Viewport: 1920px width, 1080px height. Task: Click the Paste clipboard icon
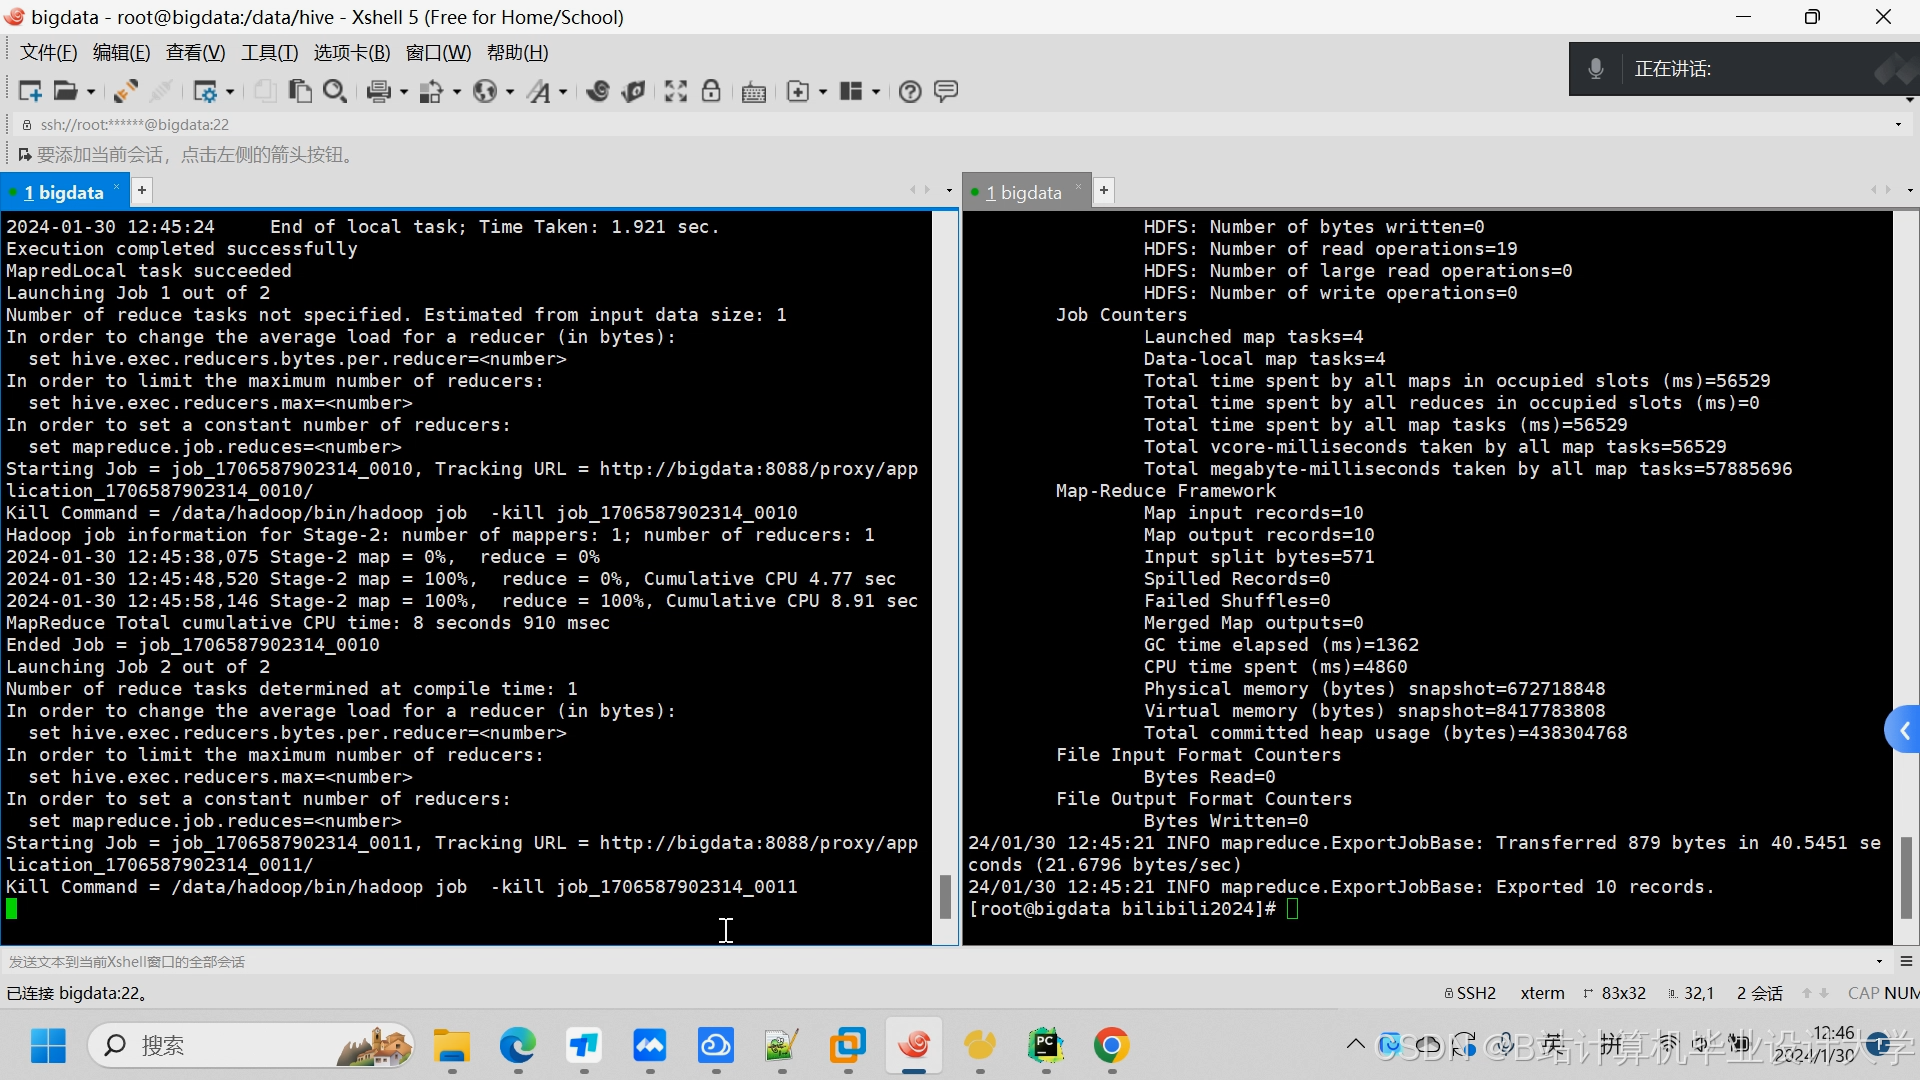click(x=299, y=91)
